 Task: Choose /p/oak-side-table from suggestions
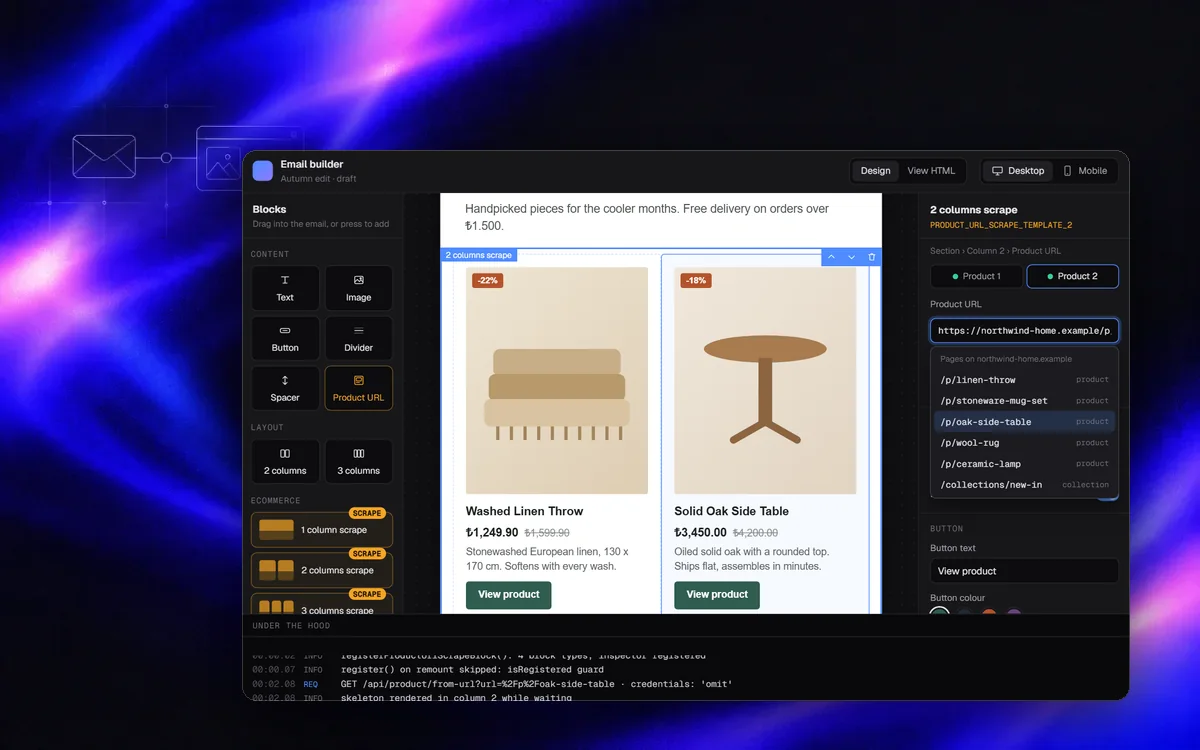click(1024, 422)
